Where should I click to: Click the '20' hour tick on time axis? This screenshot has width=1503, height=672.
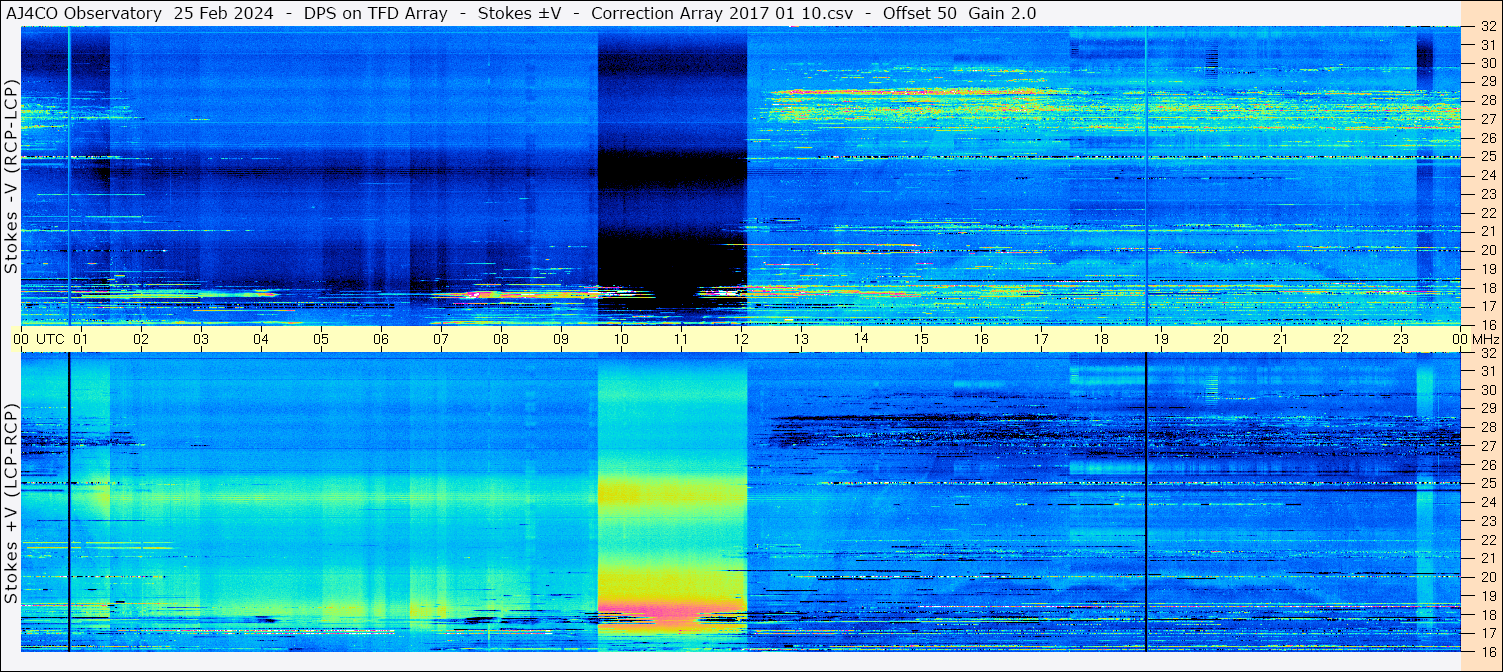[1221, 339]
